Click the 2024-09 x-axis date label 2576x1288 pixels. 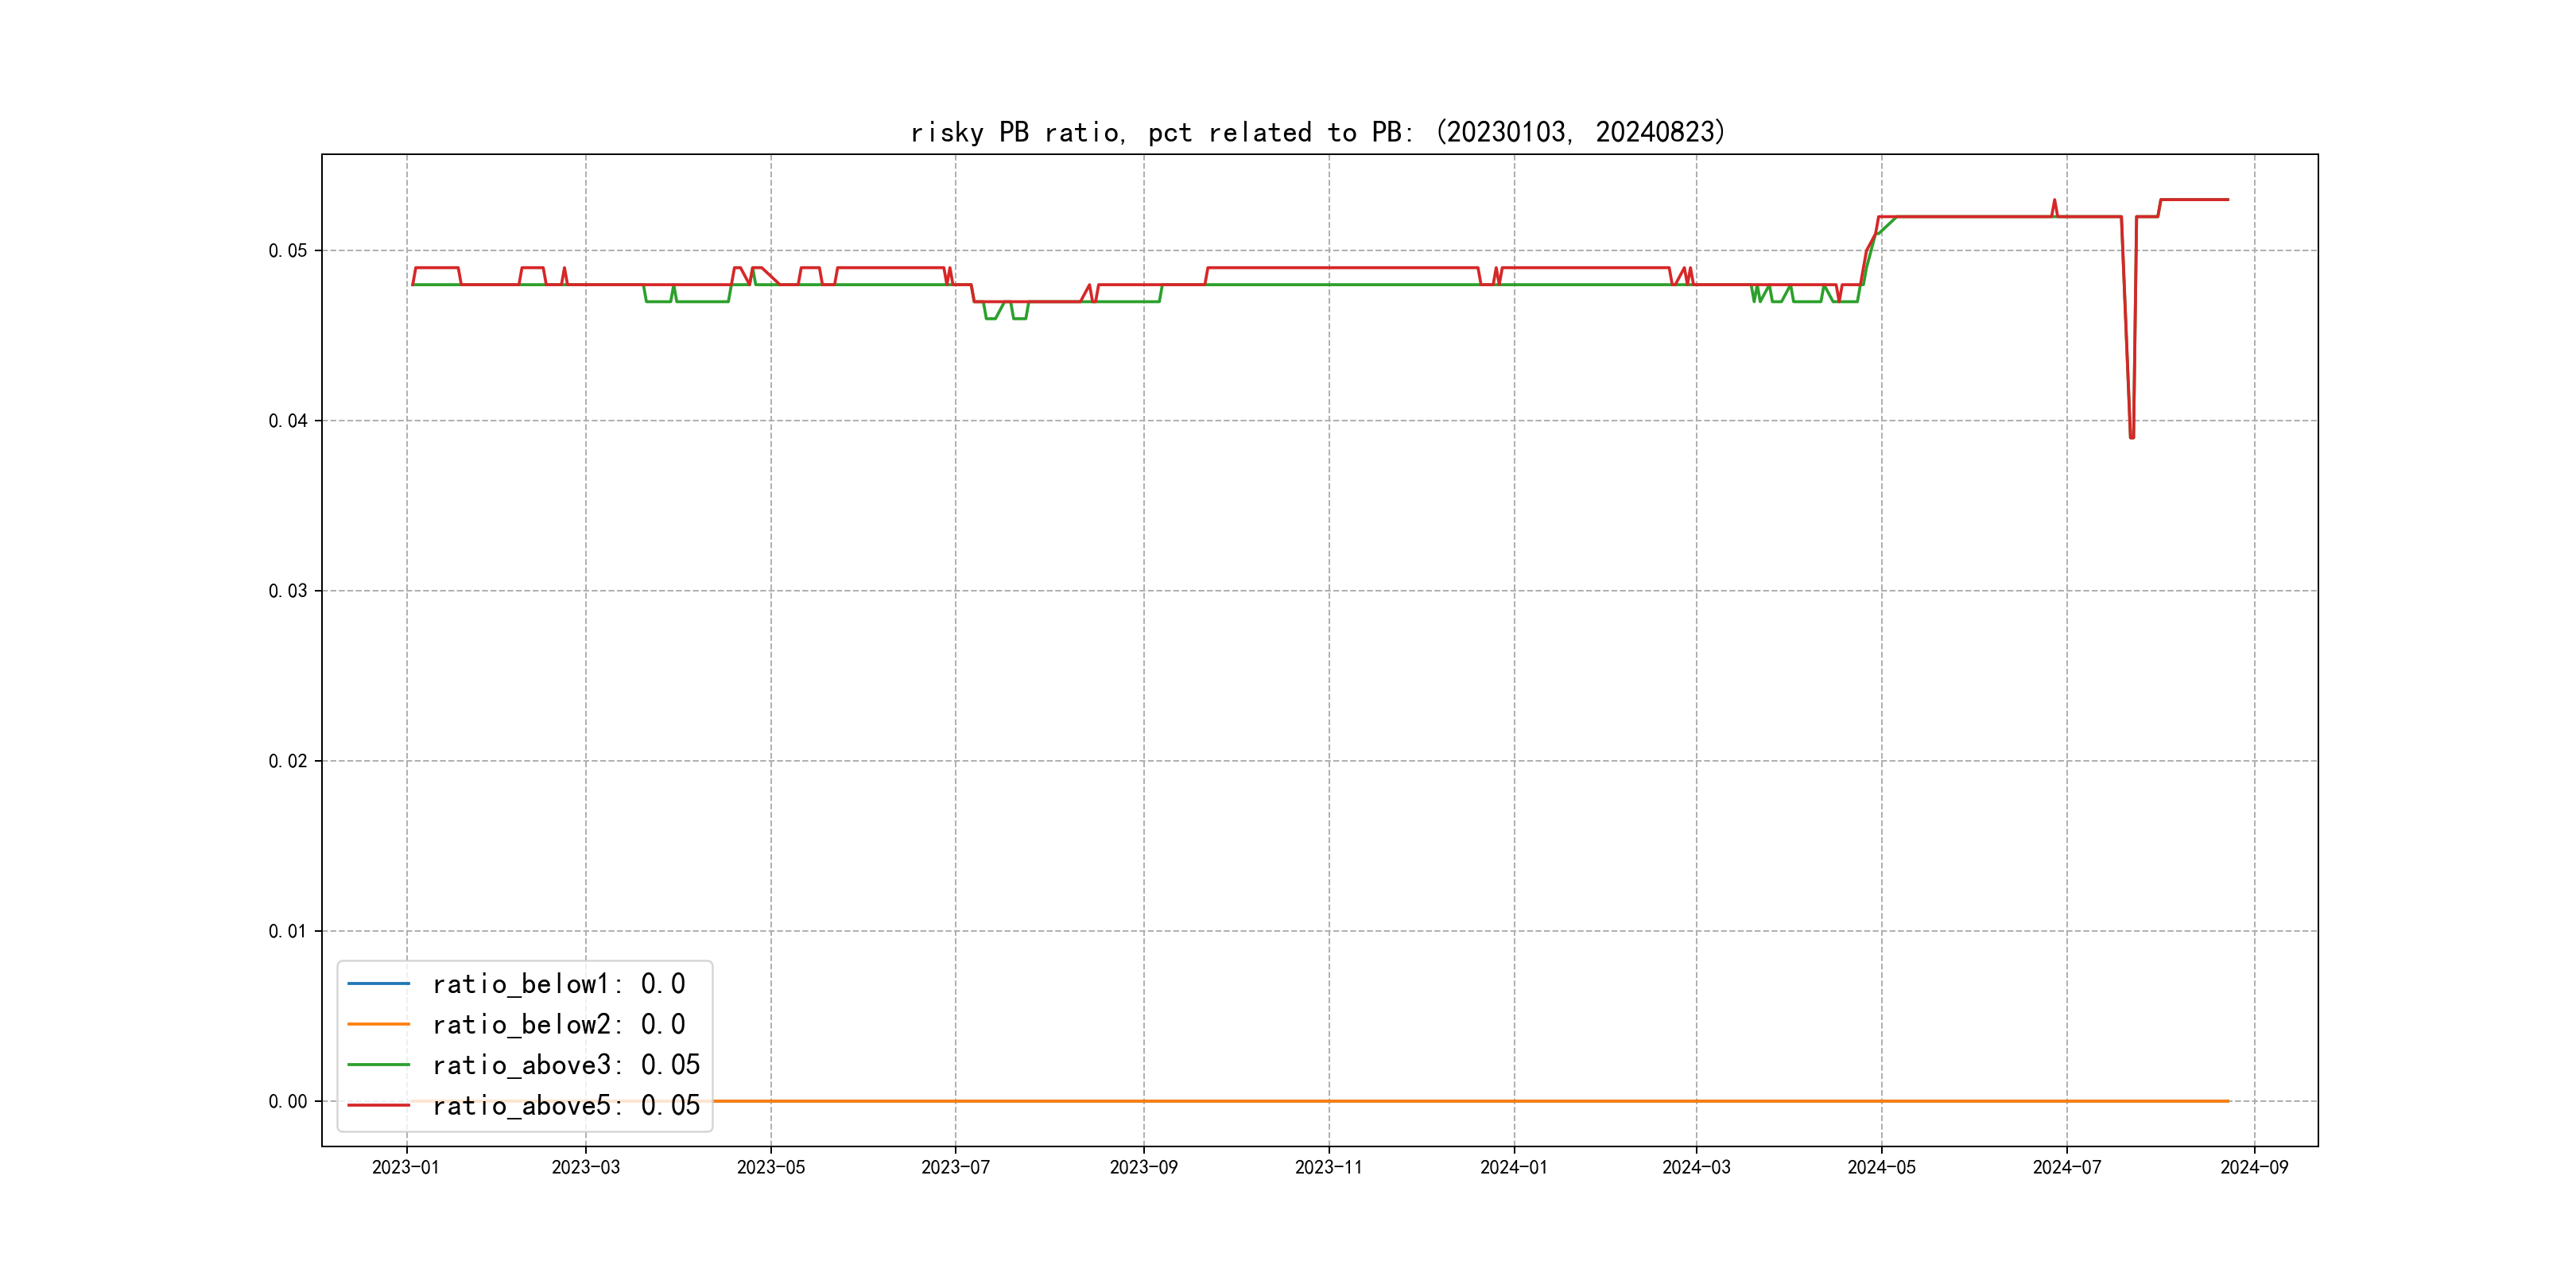pyautogui.click(x=2254, y=1167)
